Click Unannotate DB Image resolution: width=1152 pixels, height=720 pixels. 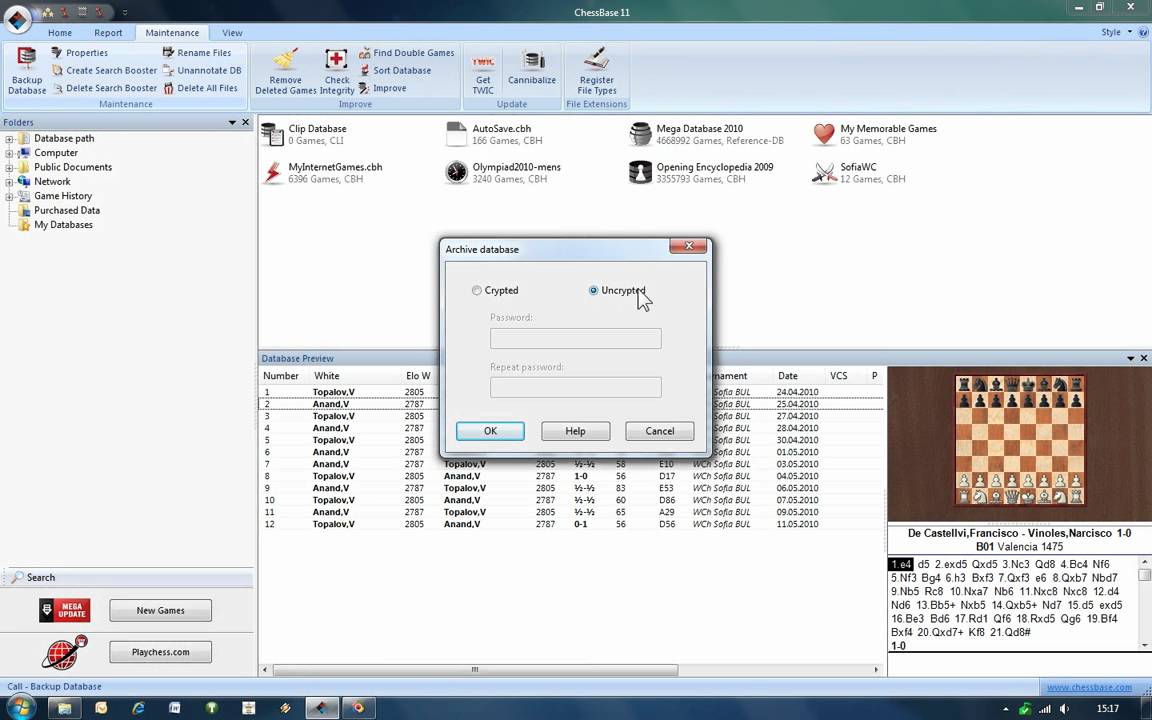click(202, 71)
